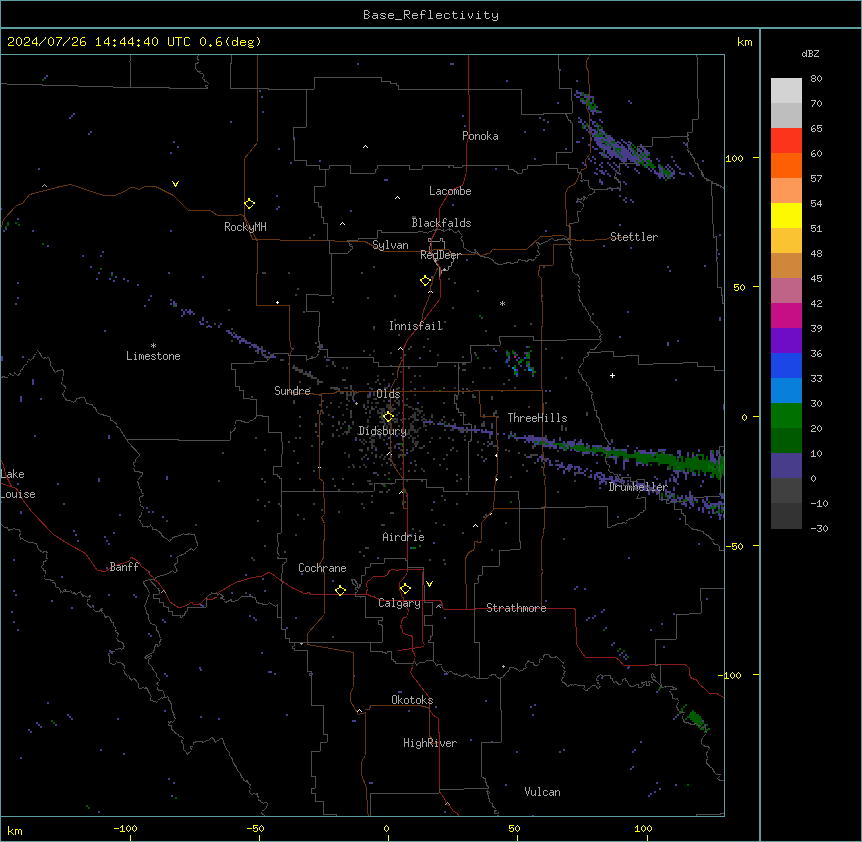The height and width of the screenshot is (842, 862).
Task: Click the bright yellow swatch in dBZ legend
Action: tap(786, 215)
